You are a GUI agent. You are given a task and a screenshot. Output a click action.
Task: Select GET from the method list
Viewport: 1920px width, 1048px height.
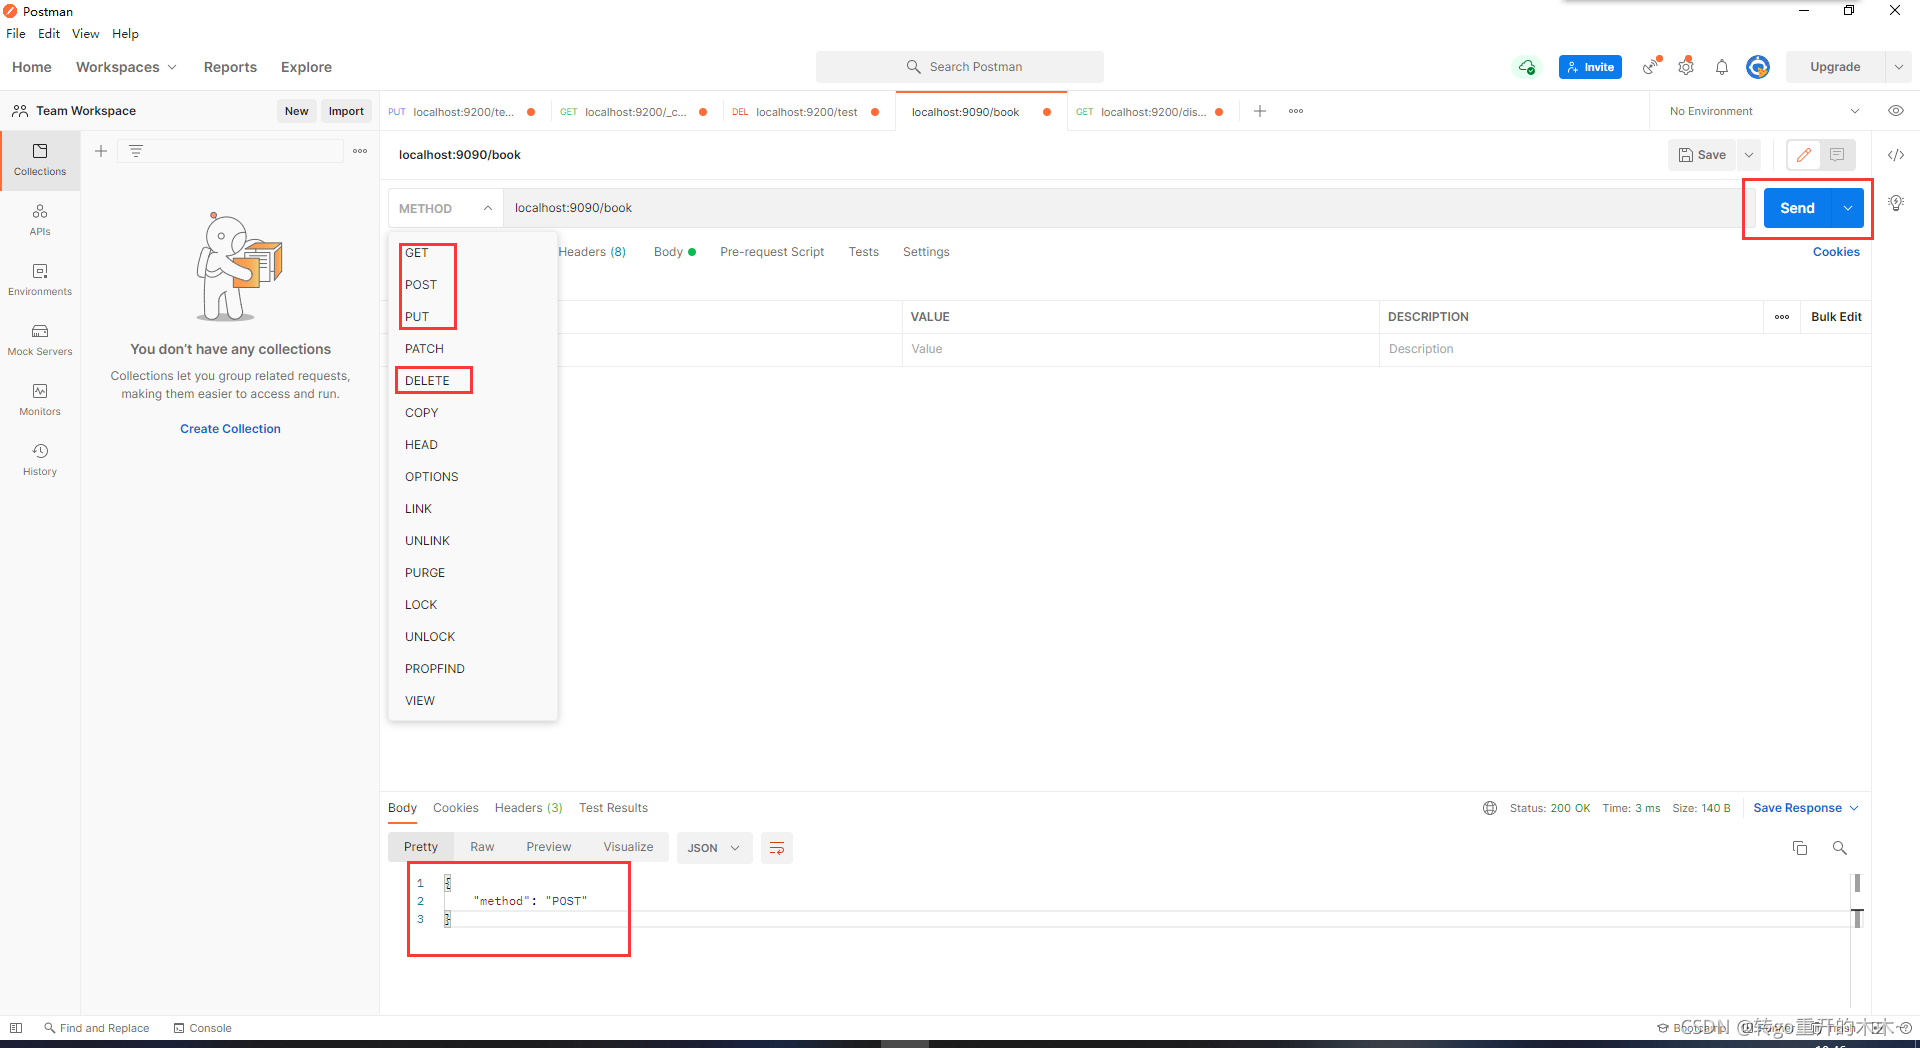(416, 253)
